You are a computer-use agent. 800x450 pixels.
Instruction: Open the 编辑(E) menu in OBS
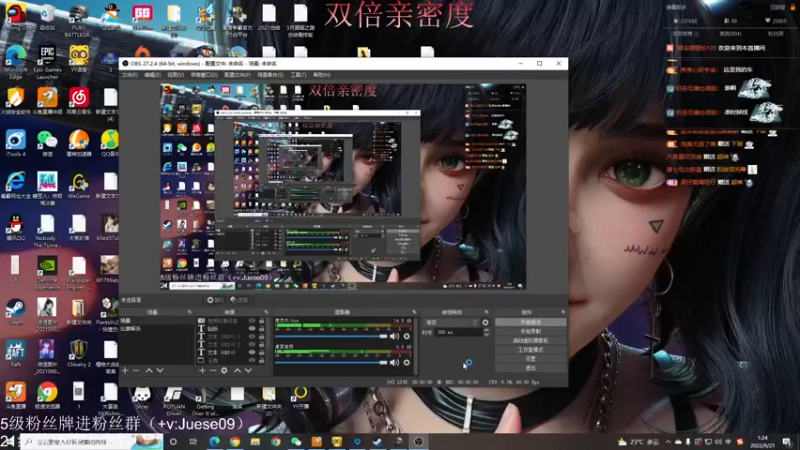point(153,75)
